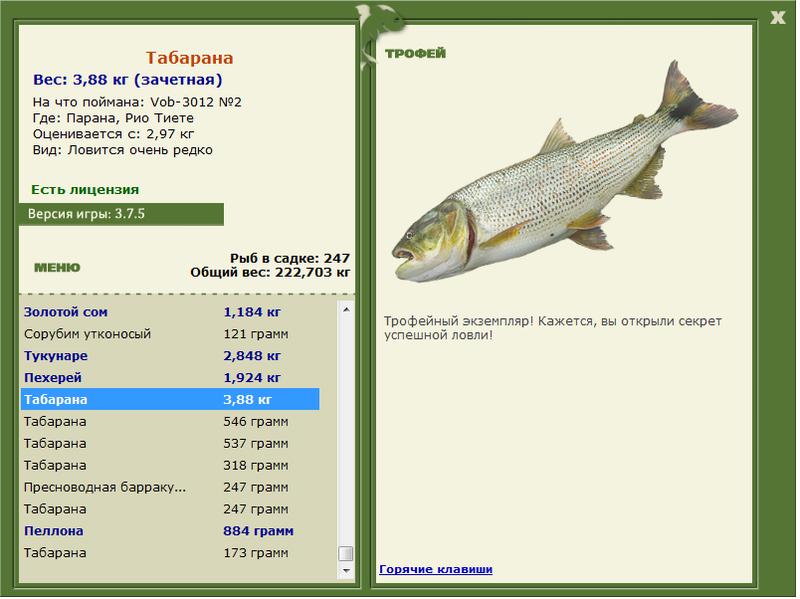Click the fish list scrollbar thumb
The width and height of the screenshot is (800, 599).
[x=346, y=554]
